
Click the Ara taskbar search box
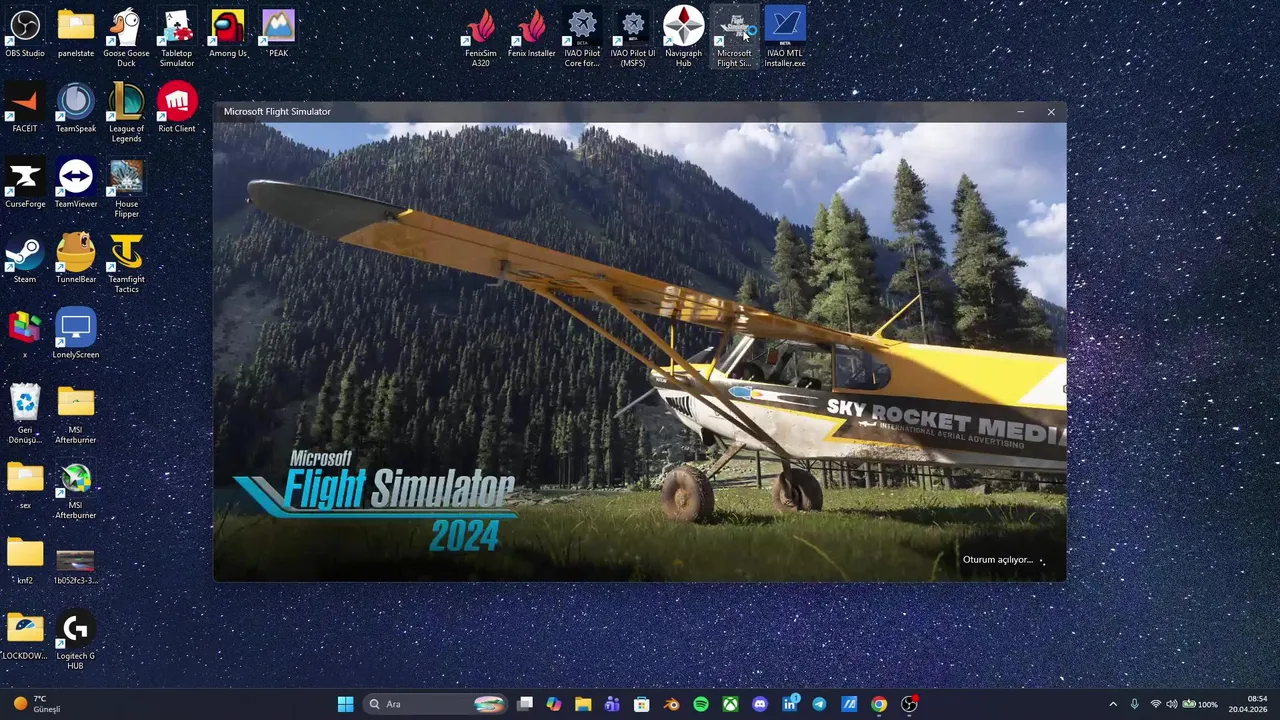coord(435,704)
